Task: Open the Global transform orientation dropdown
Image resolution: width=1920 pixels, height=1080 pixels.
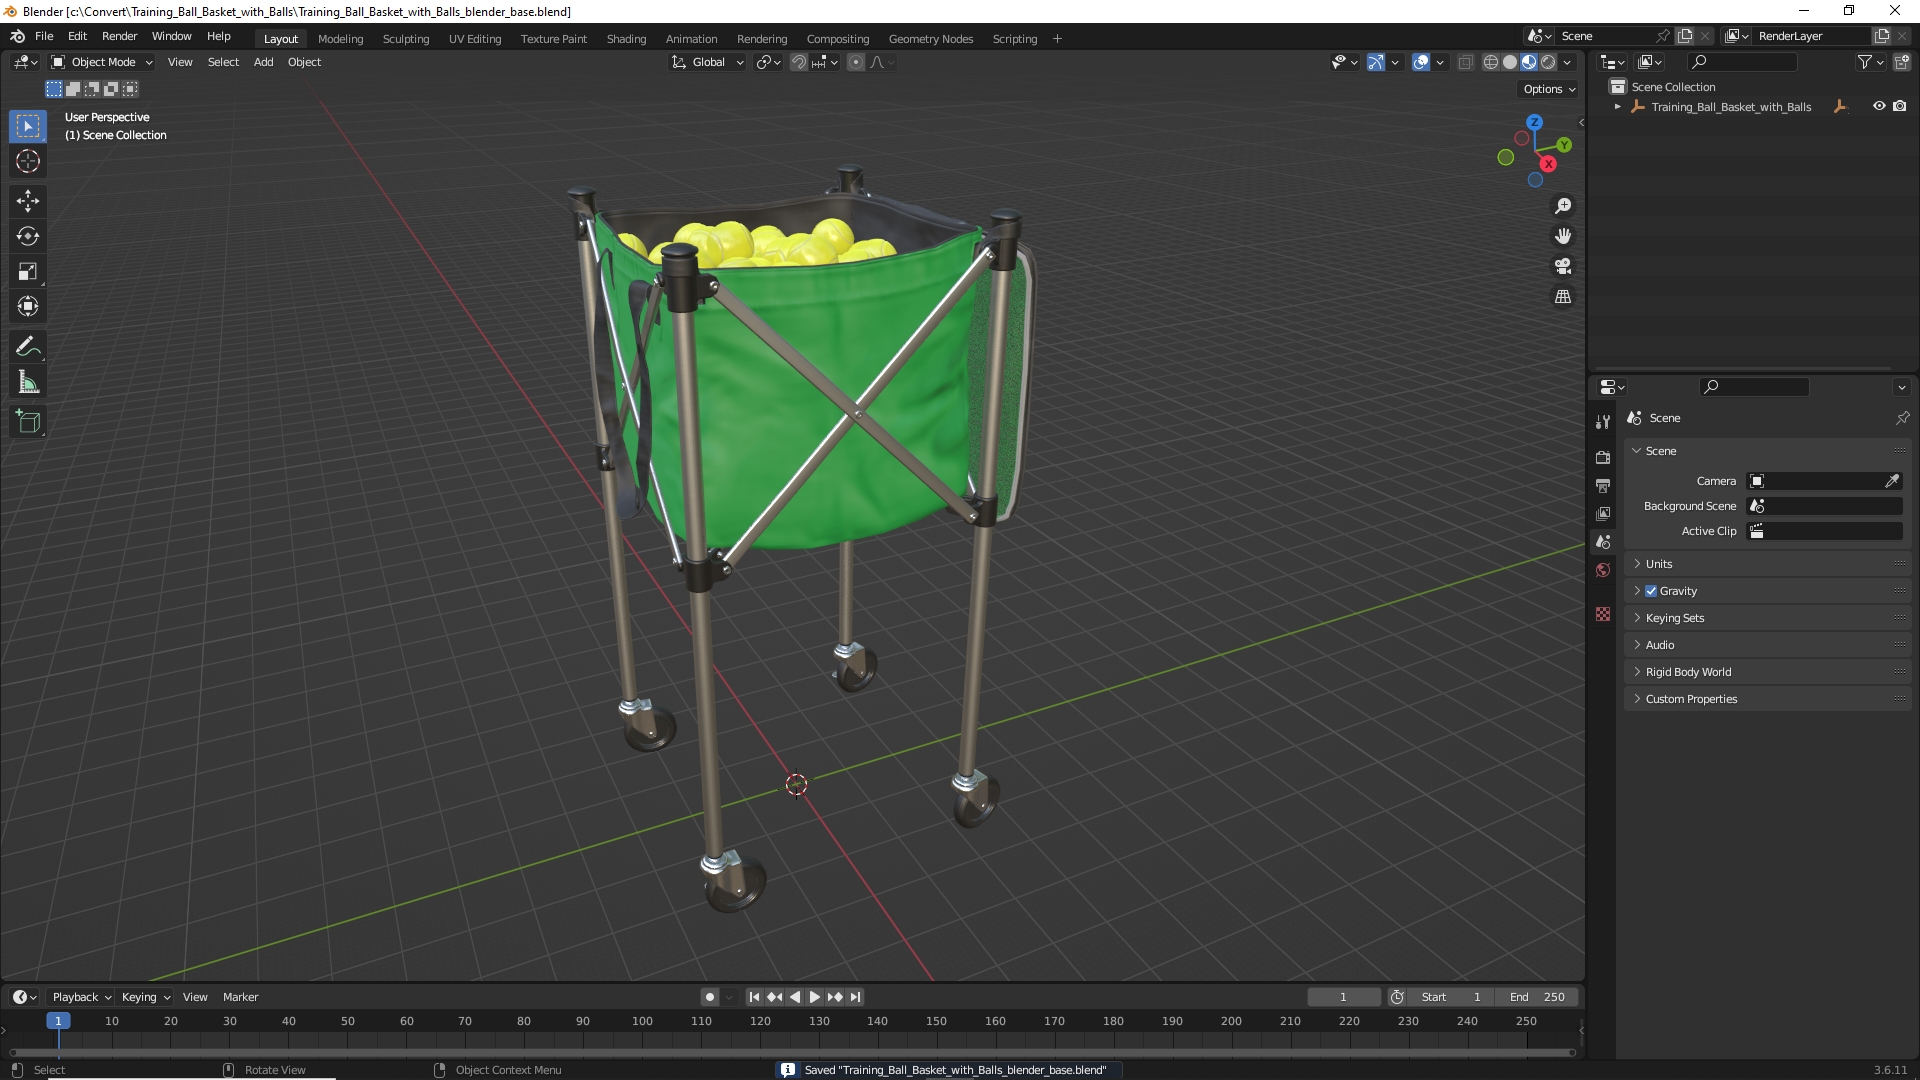Action: [708, 62]
